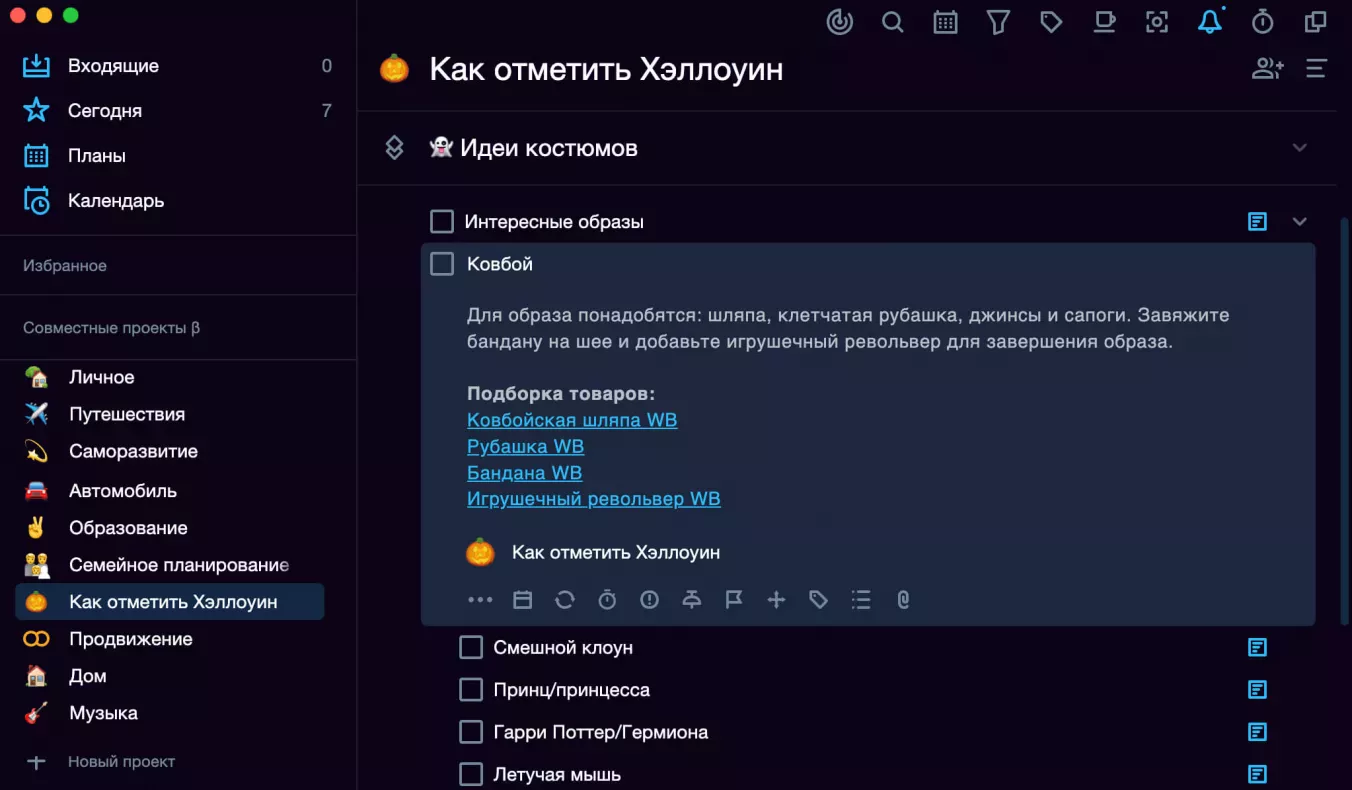Open Игрушечный револьвер WB link

pos(593,498)
